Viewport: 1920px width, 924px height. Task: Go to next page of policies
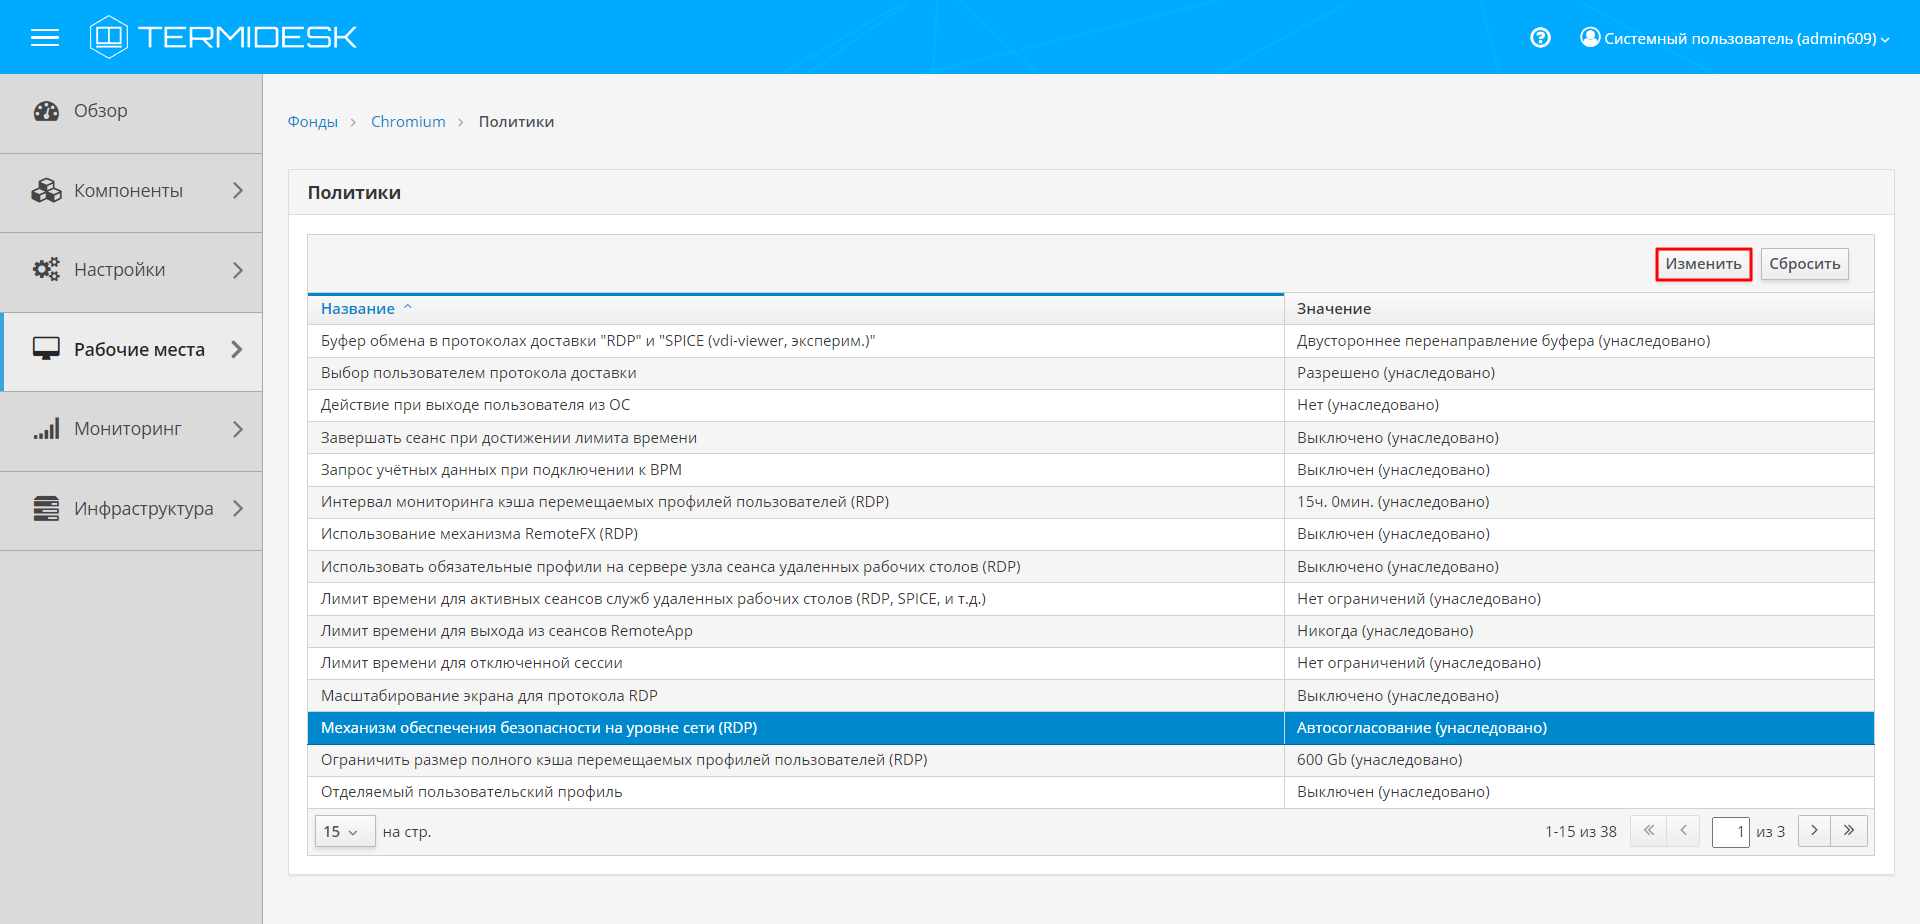pyautogui.click(x=1814, y=831)
